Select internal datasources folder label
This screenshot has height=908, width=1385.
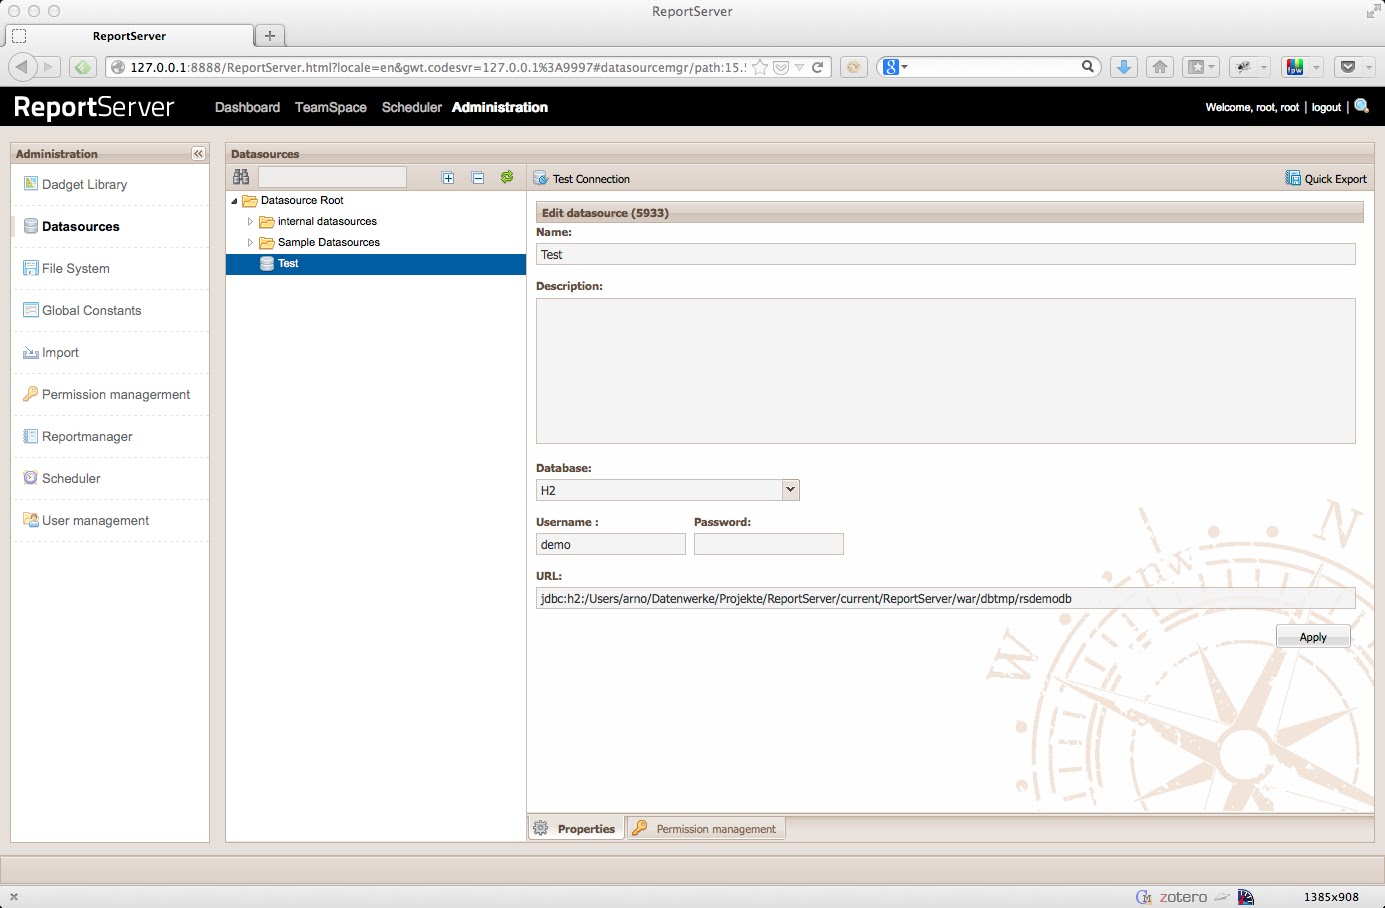coord(327,222)
